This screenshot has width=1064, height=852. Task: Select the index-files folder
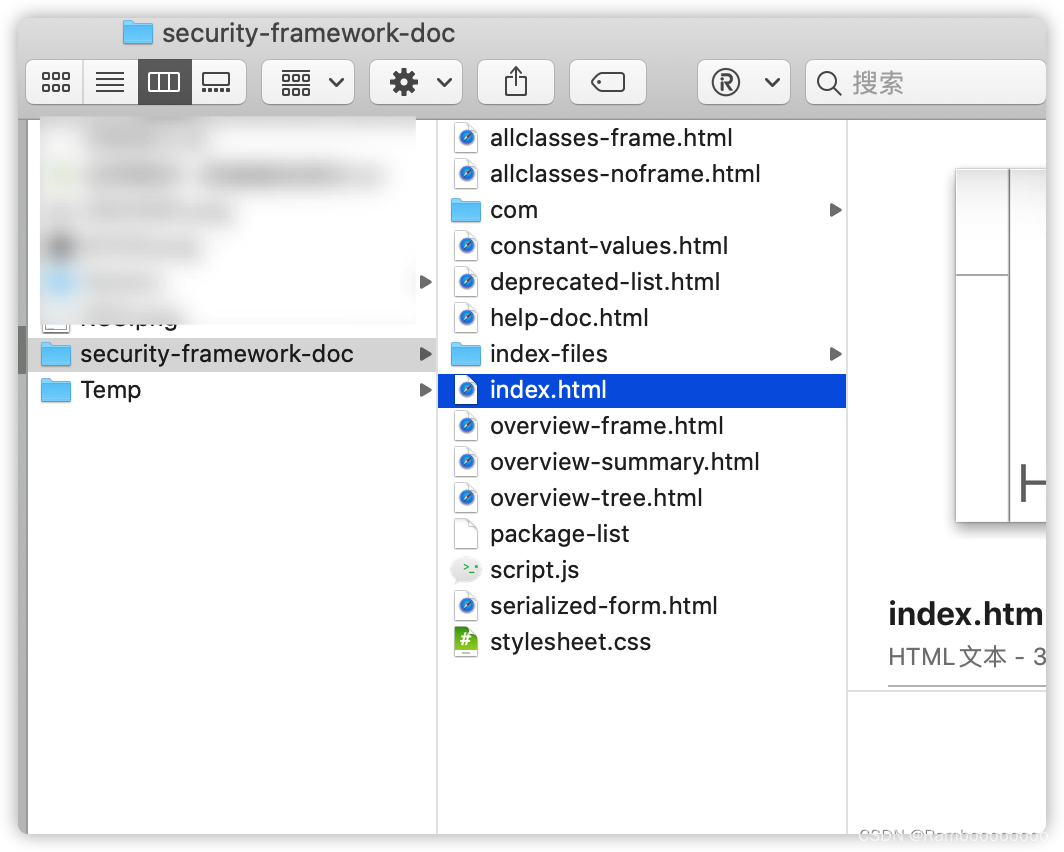(x=641, y=353)
